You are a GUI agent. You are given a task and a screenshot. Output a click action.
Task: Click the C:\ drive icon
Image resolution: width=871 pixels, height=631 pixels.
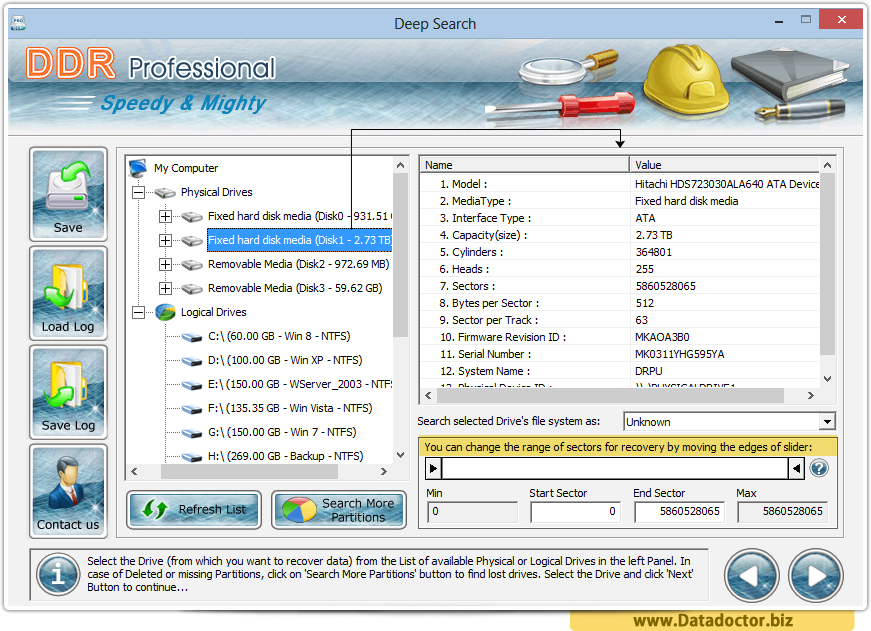192,337
